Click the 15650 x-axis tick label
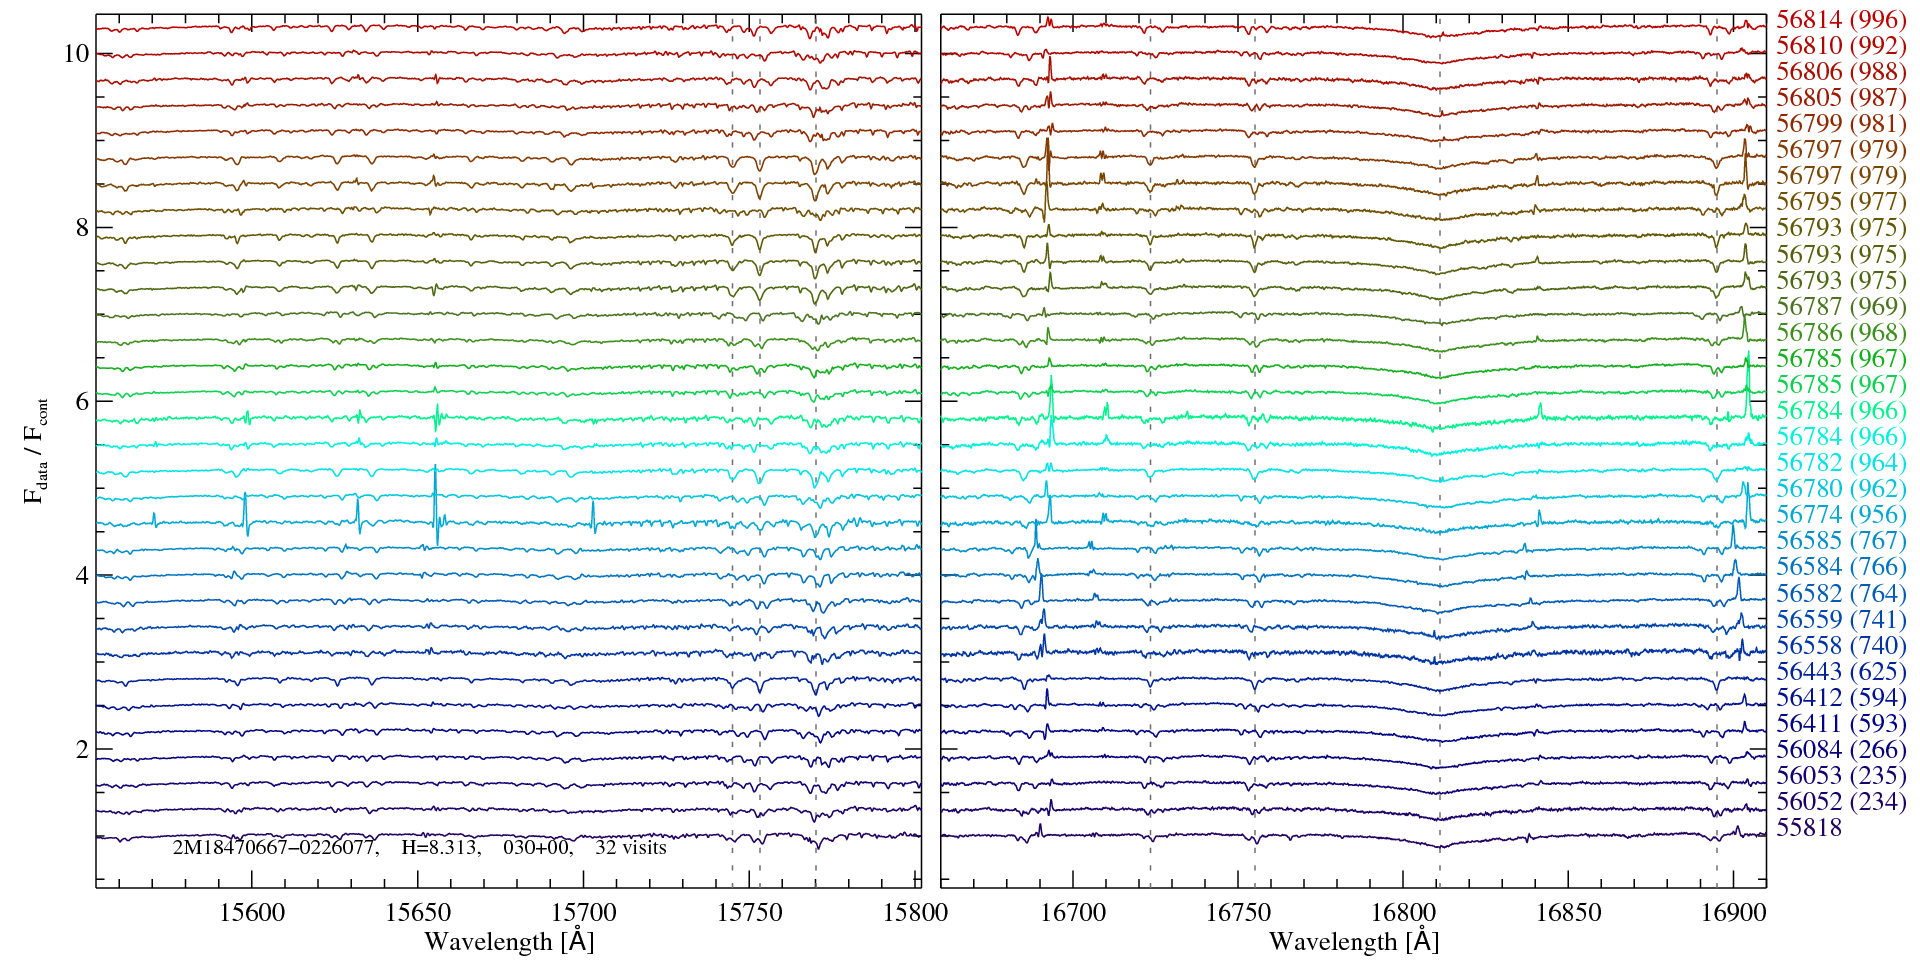This screenshot has height=960, width=1920. tap(418, 913)
